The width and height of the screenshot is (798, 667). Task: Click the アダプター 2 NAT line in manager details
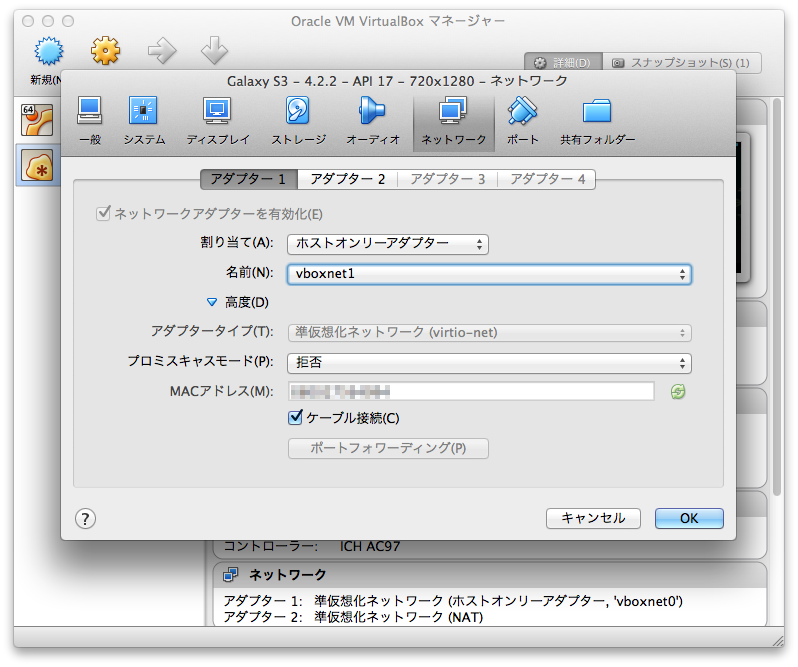point(353,617)
